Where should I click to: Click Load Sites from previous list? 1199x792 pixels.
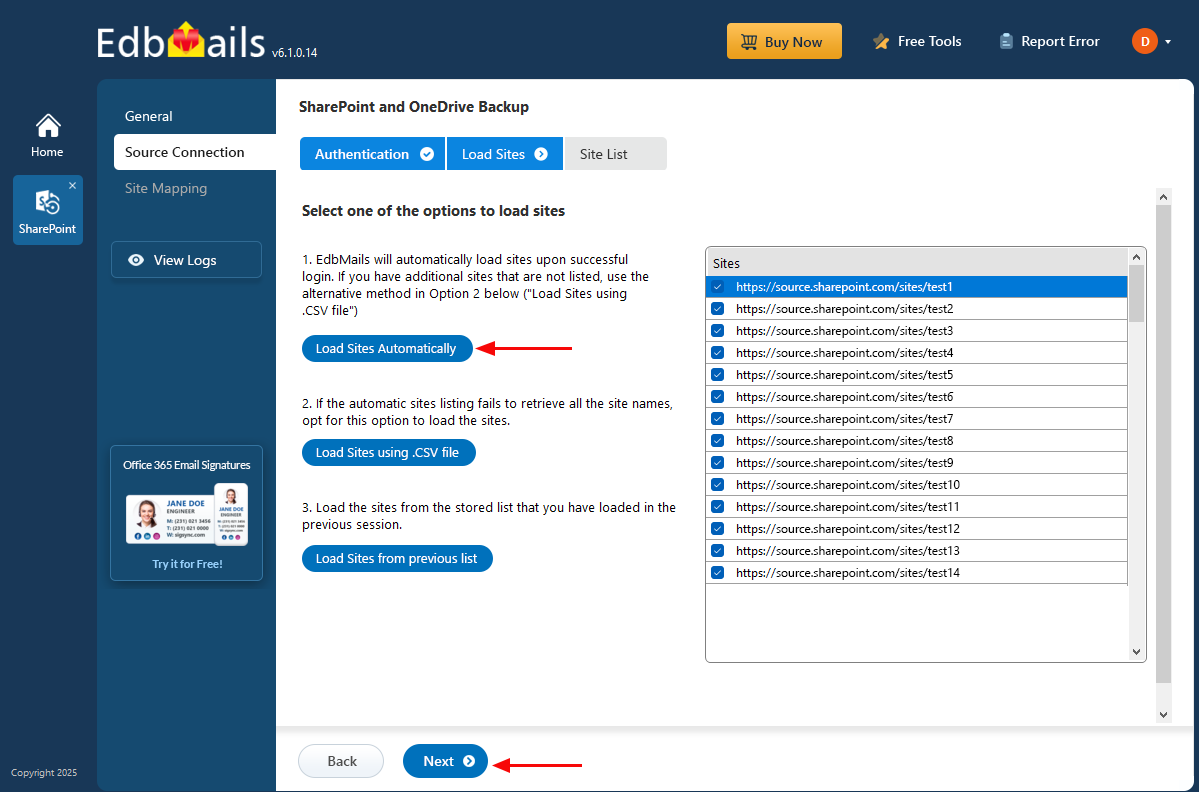point(397,559)
